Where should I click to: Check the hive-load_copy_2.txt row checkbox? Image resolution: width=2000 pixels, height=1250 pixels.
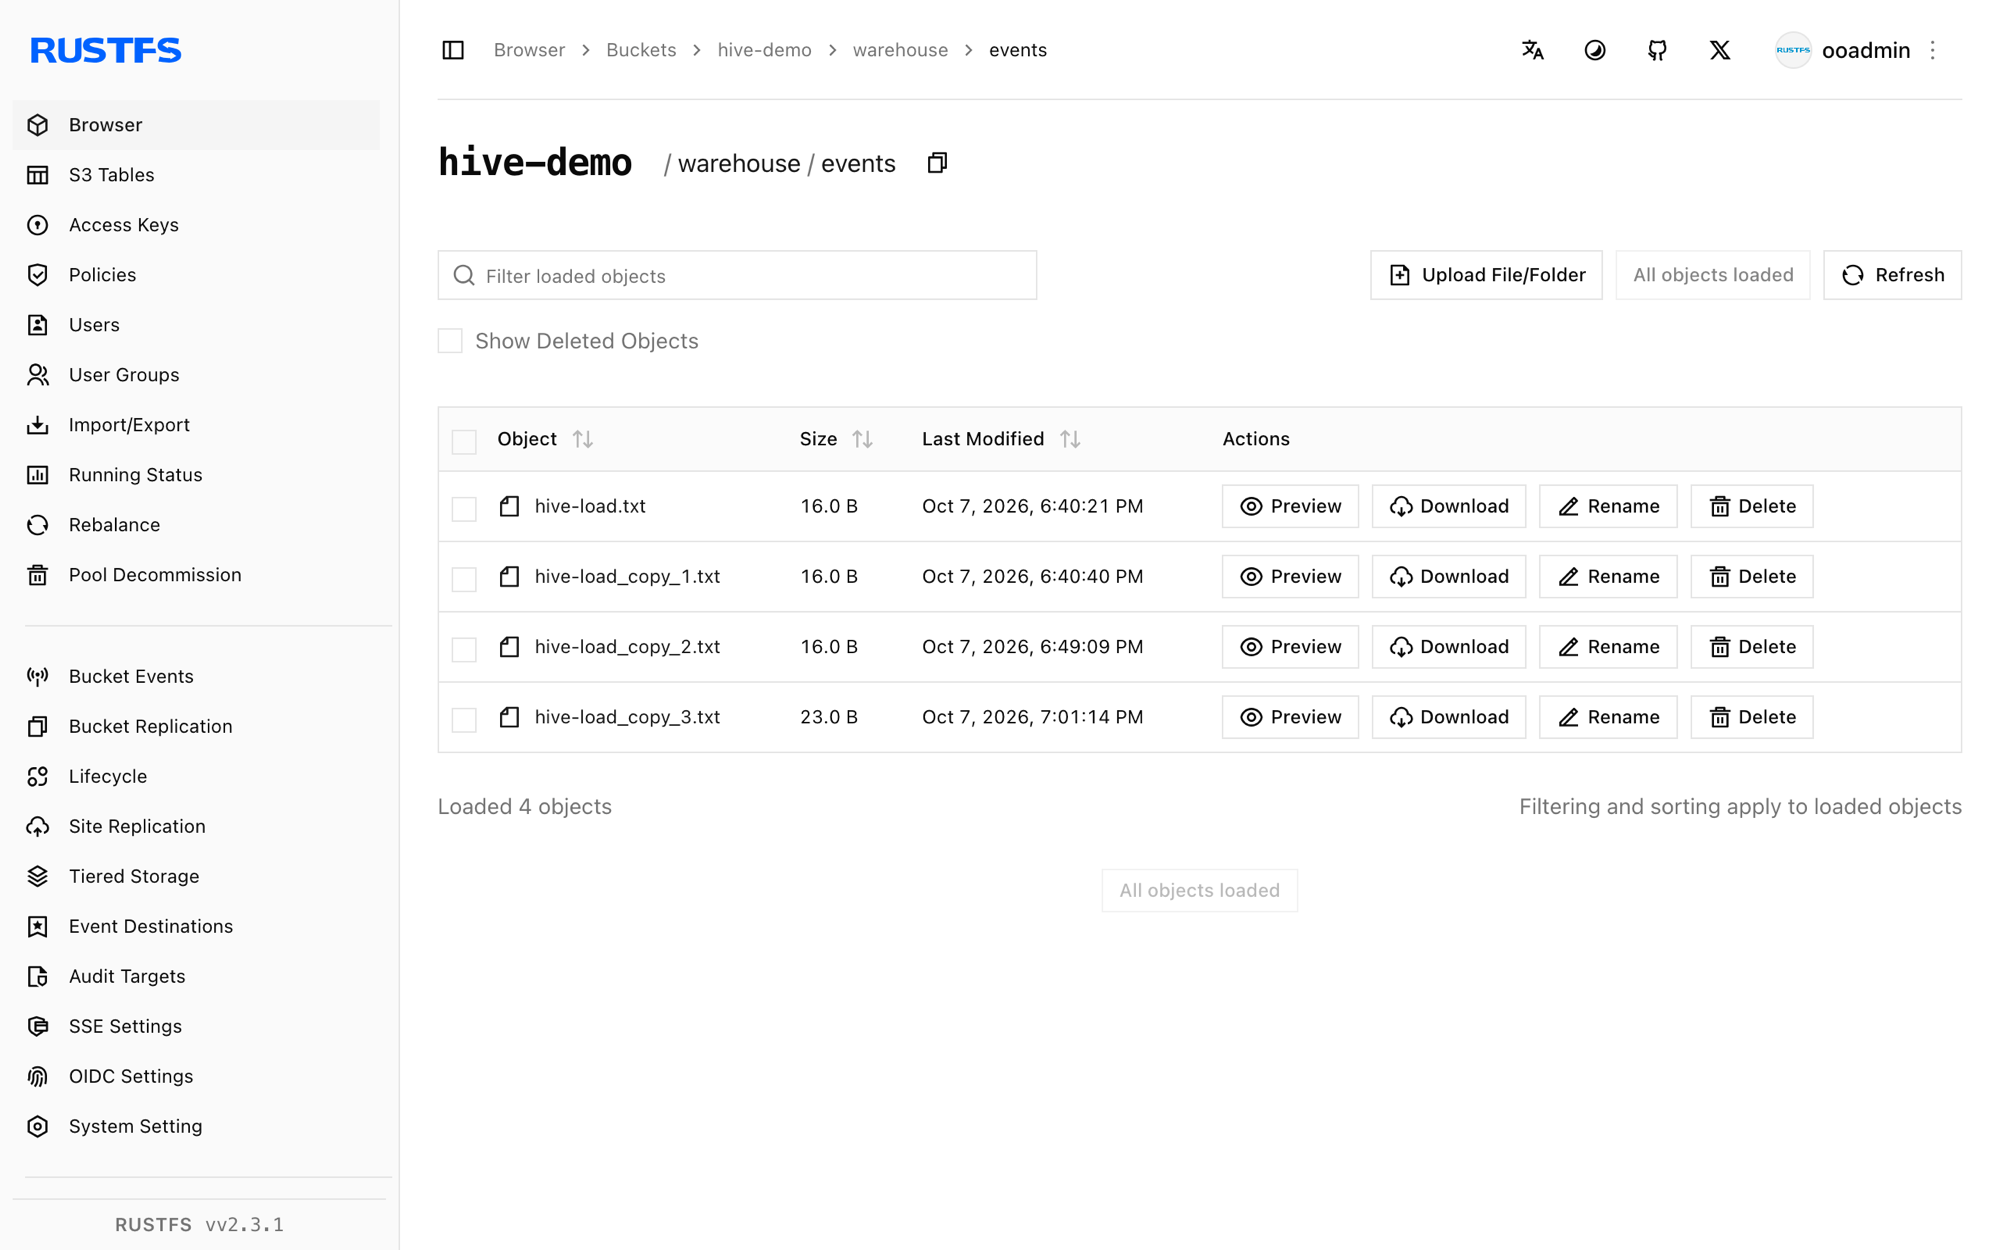click(464, 649)
